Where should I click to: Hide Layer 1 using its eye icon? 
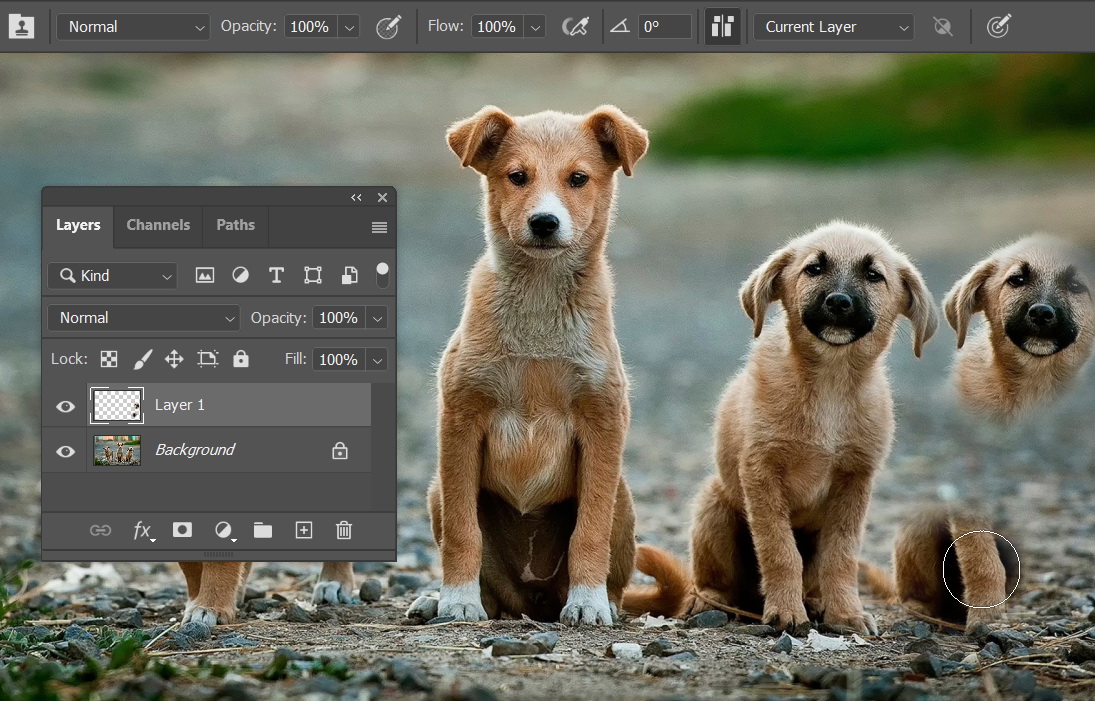pyautogui.click(x=66, y=406)
